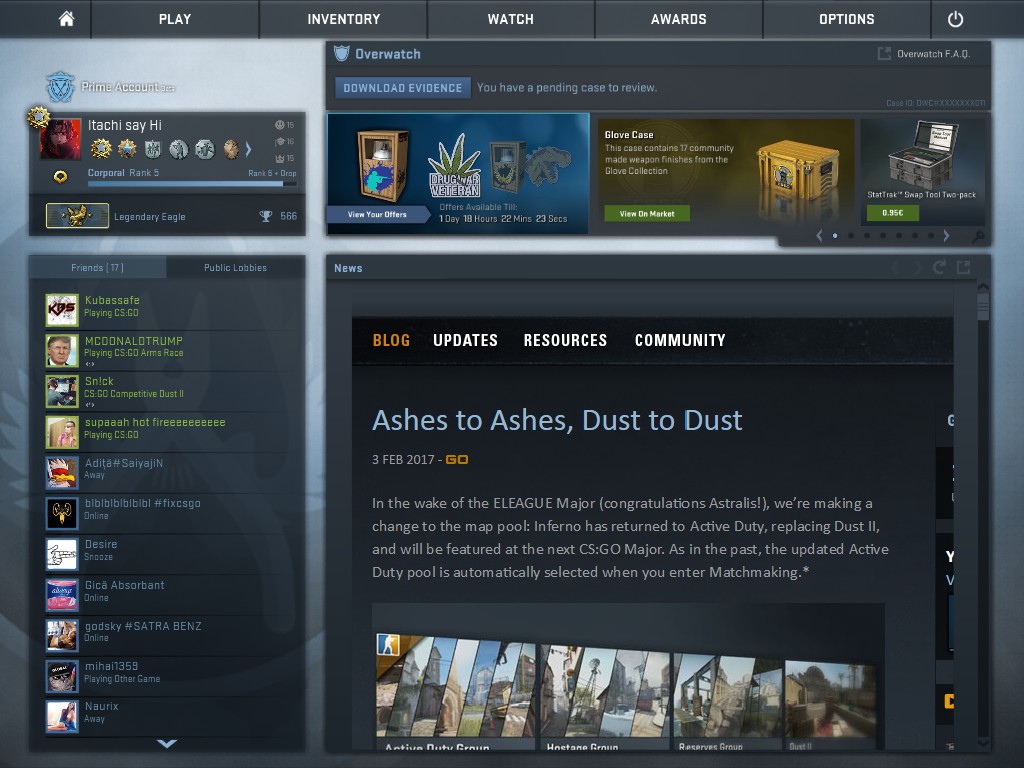
Task: Select the second store carousel dot
Action: point(851,236)
